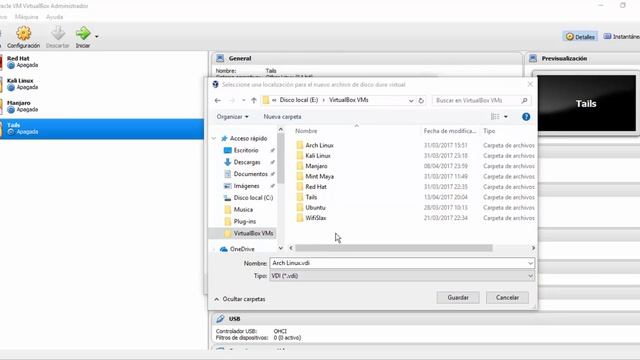The width and height of the screenshot is (640, 360).
Task: Click the Nombre filename field
Action: point(402,263)
